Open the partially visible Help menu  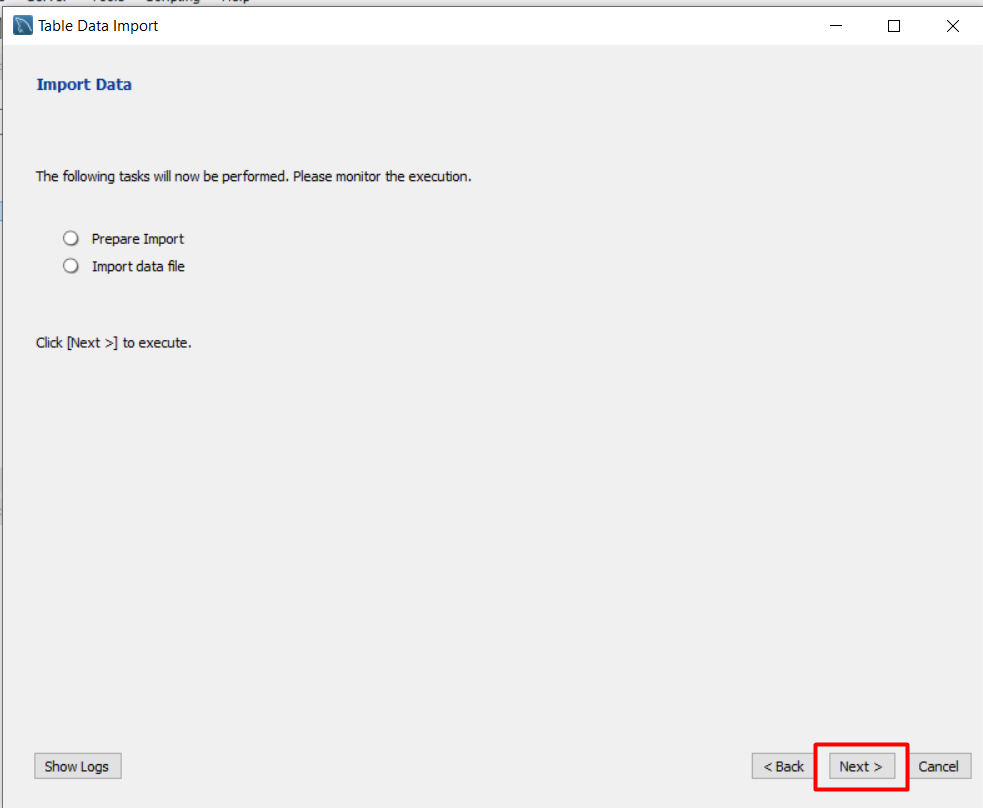click(x=236, y=2)
